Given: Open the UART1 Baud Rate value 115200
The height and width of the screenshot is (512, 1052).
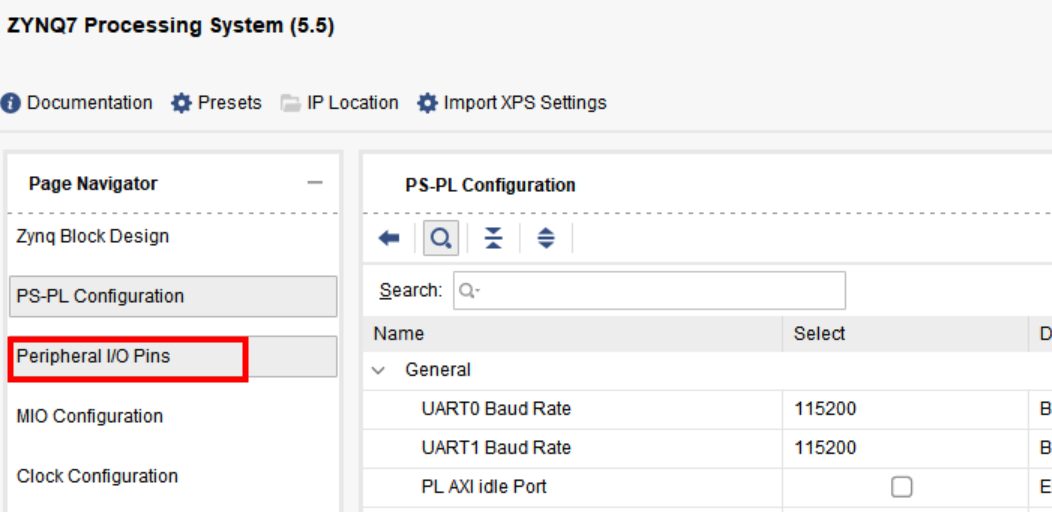Looking at the screenshot, I should (825, 448).
